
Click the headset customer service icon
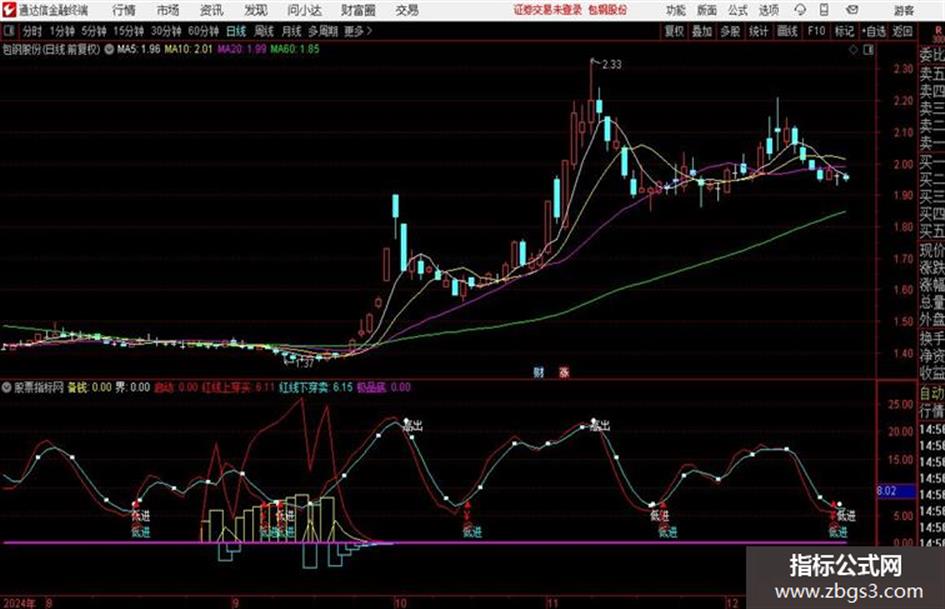(800, 10)
